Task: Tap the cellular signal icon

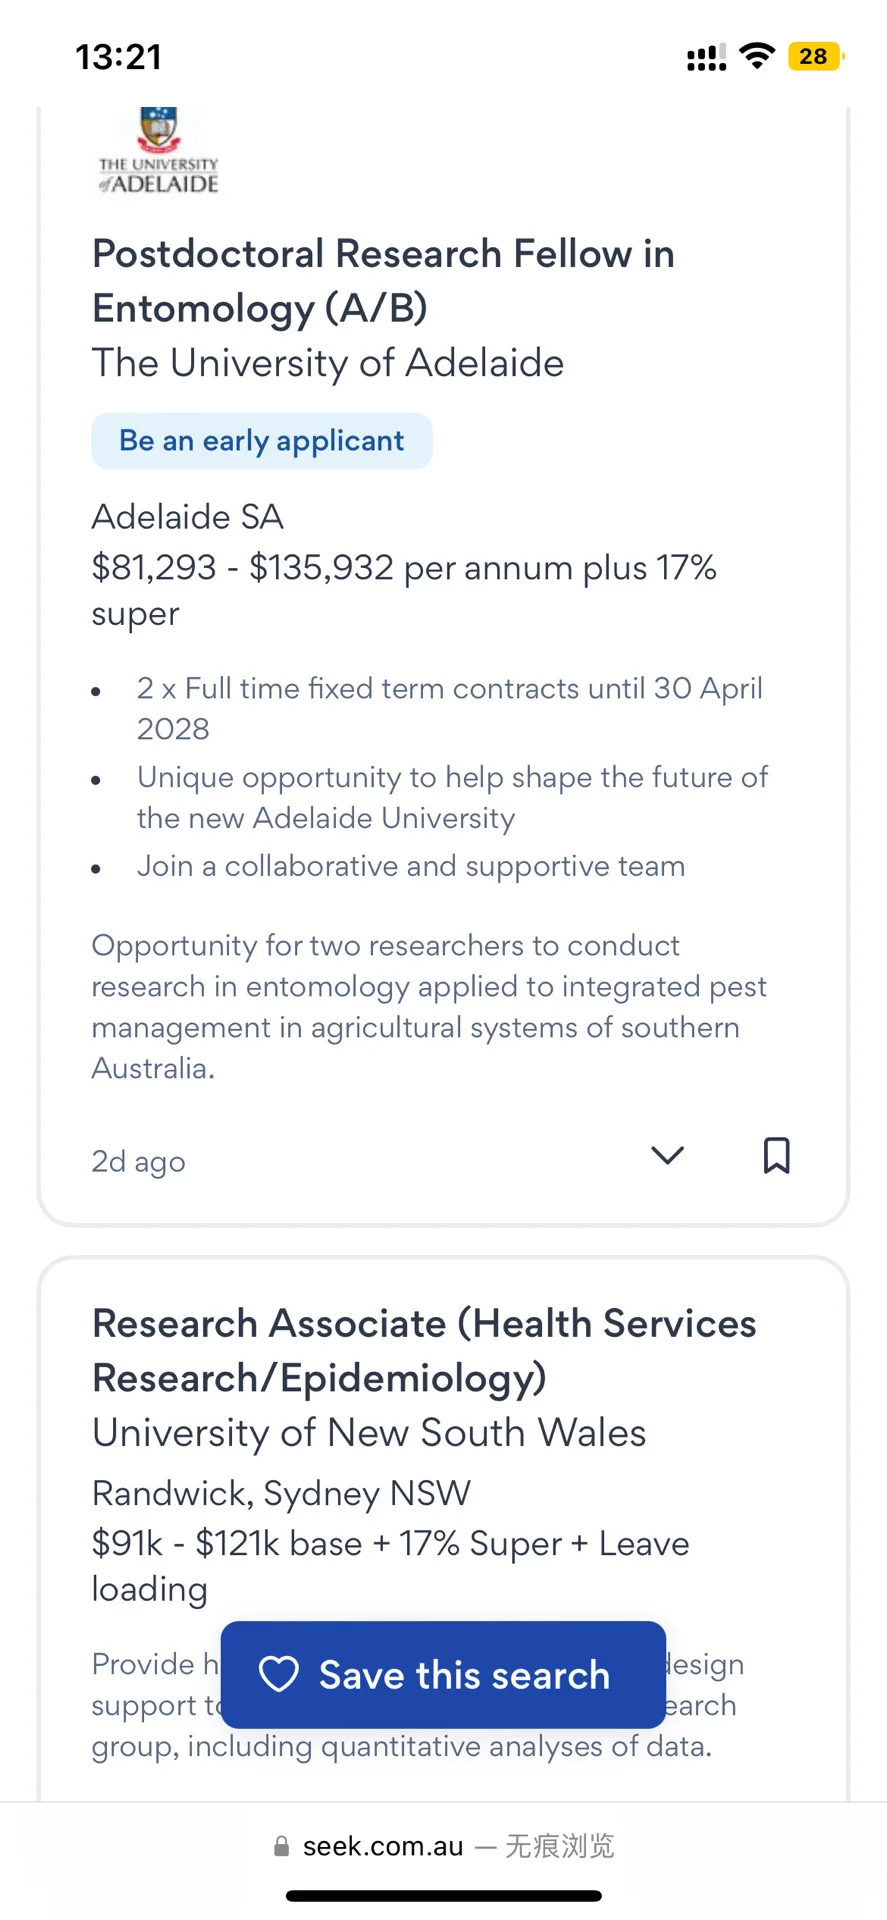Action: point(706,58)
